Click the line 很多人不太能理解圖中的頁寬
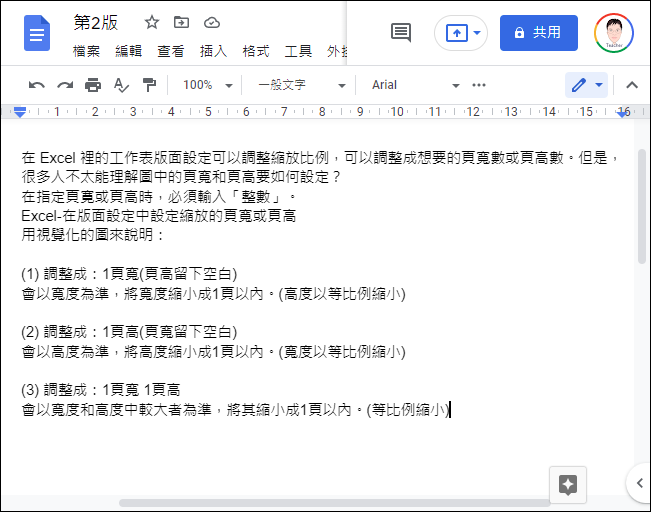The image size is (651, 512). pos(181,177)
